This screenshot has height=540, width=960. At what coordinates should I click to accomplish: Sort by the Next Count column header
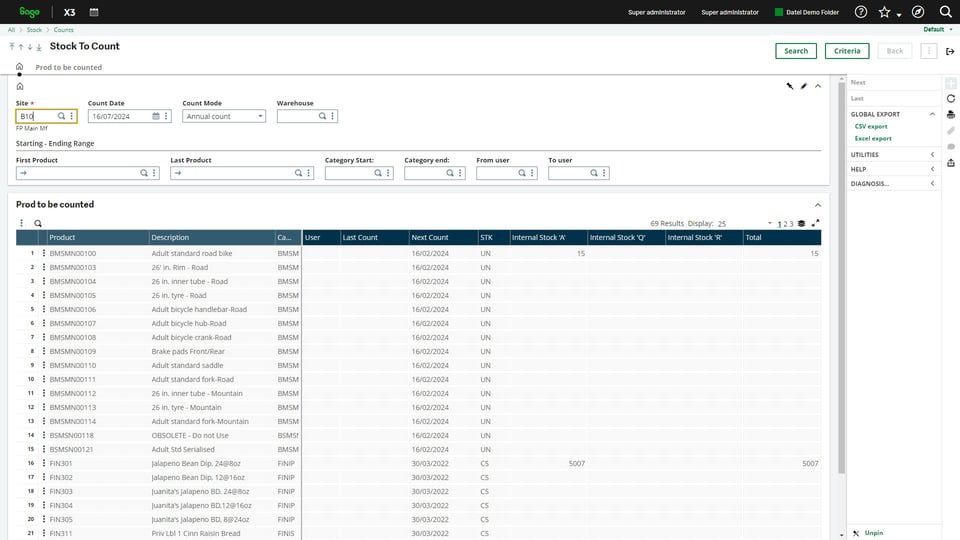pos(443,237)
